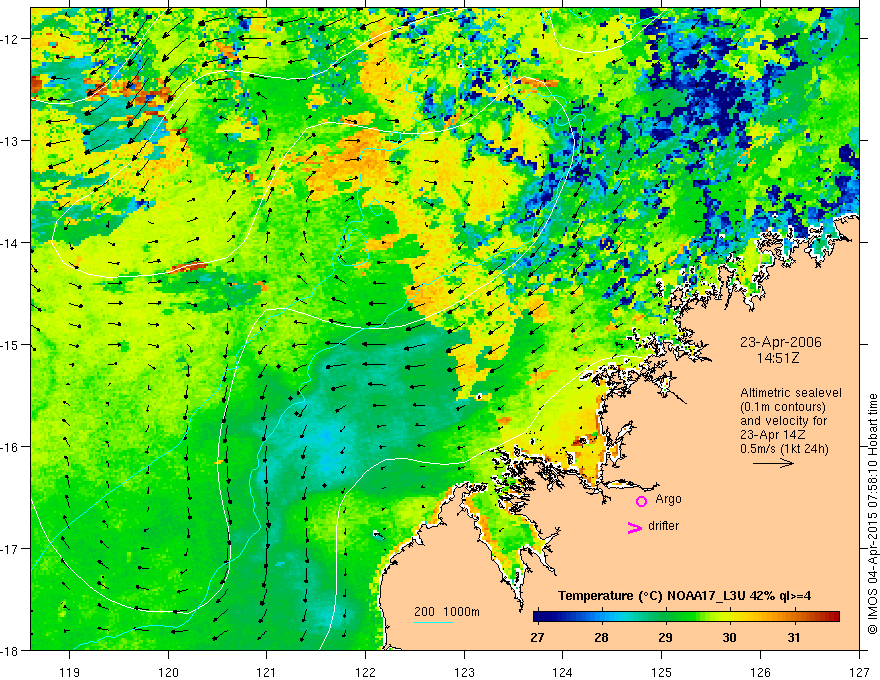Click the color bar value '30'
The height and width of the screenshot is (680, 880).
coord(730,638)
